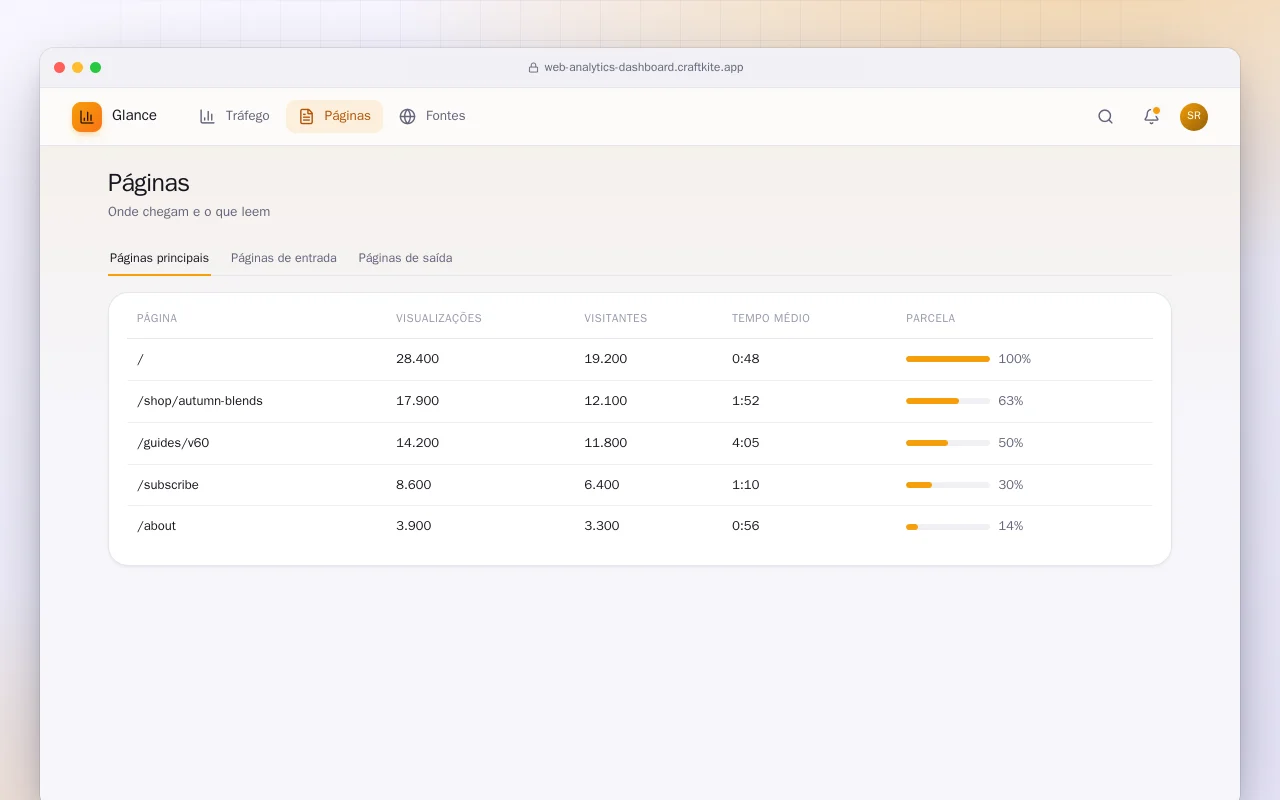Click the 63% share bar for /shop/autumn-blends
The image size is (1280, 800).
948,401
